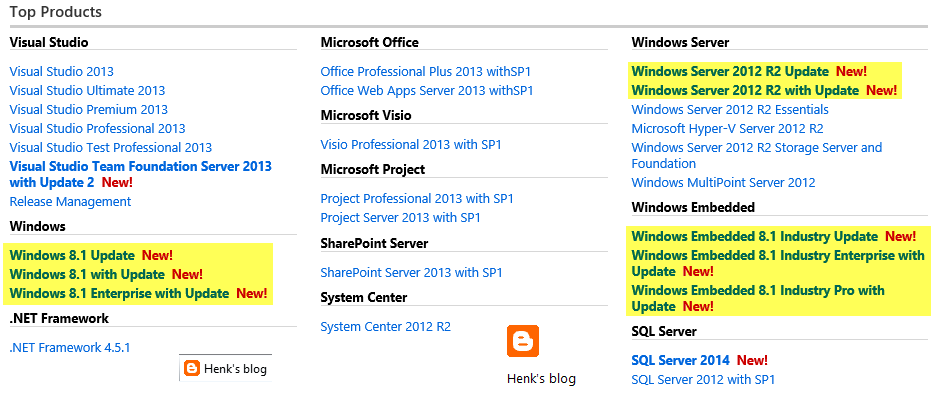Click the .NET Framework section heading
The image size is (948, 405).
pyautogui.click(x=59, y=319)
